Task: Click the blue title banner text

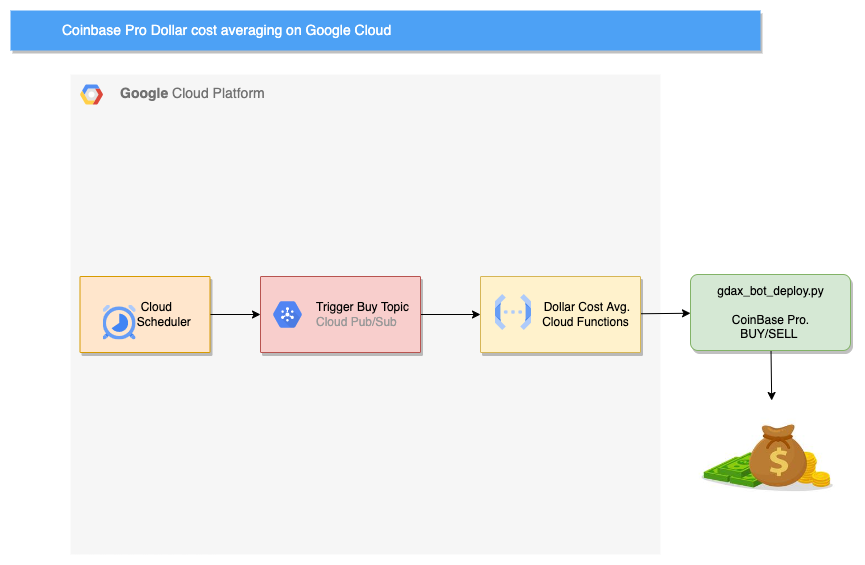Action: 226,30
